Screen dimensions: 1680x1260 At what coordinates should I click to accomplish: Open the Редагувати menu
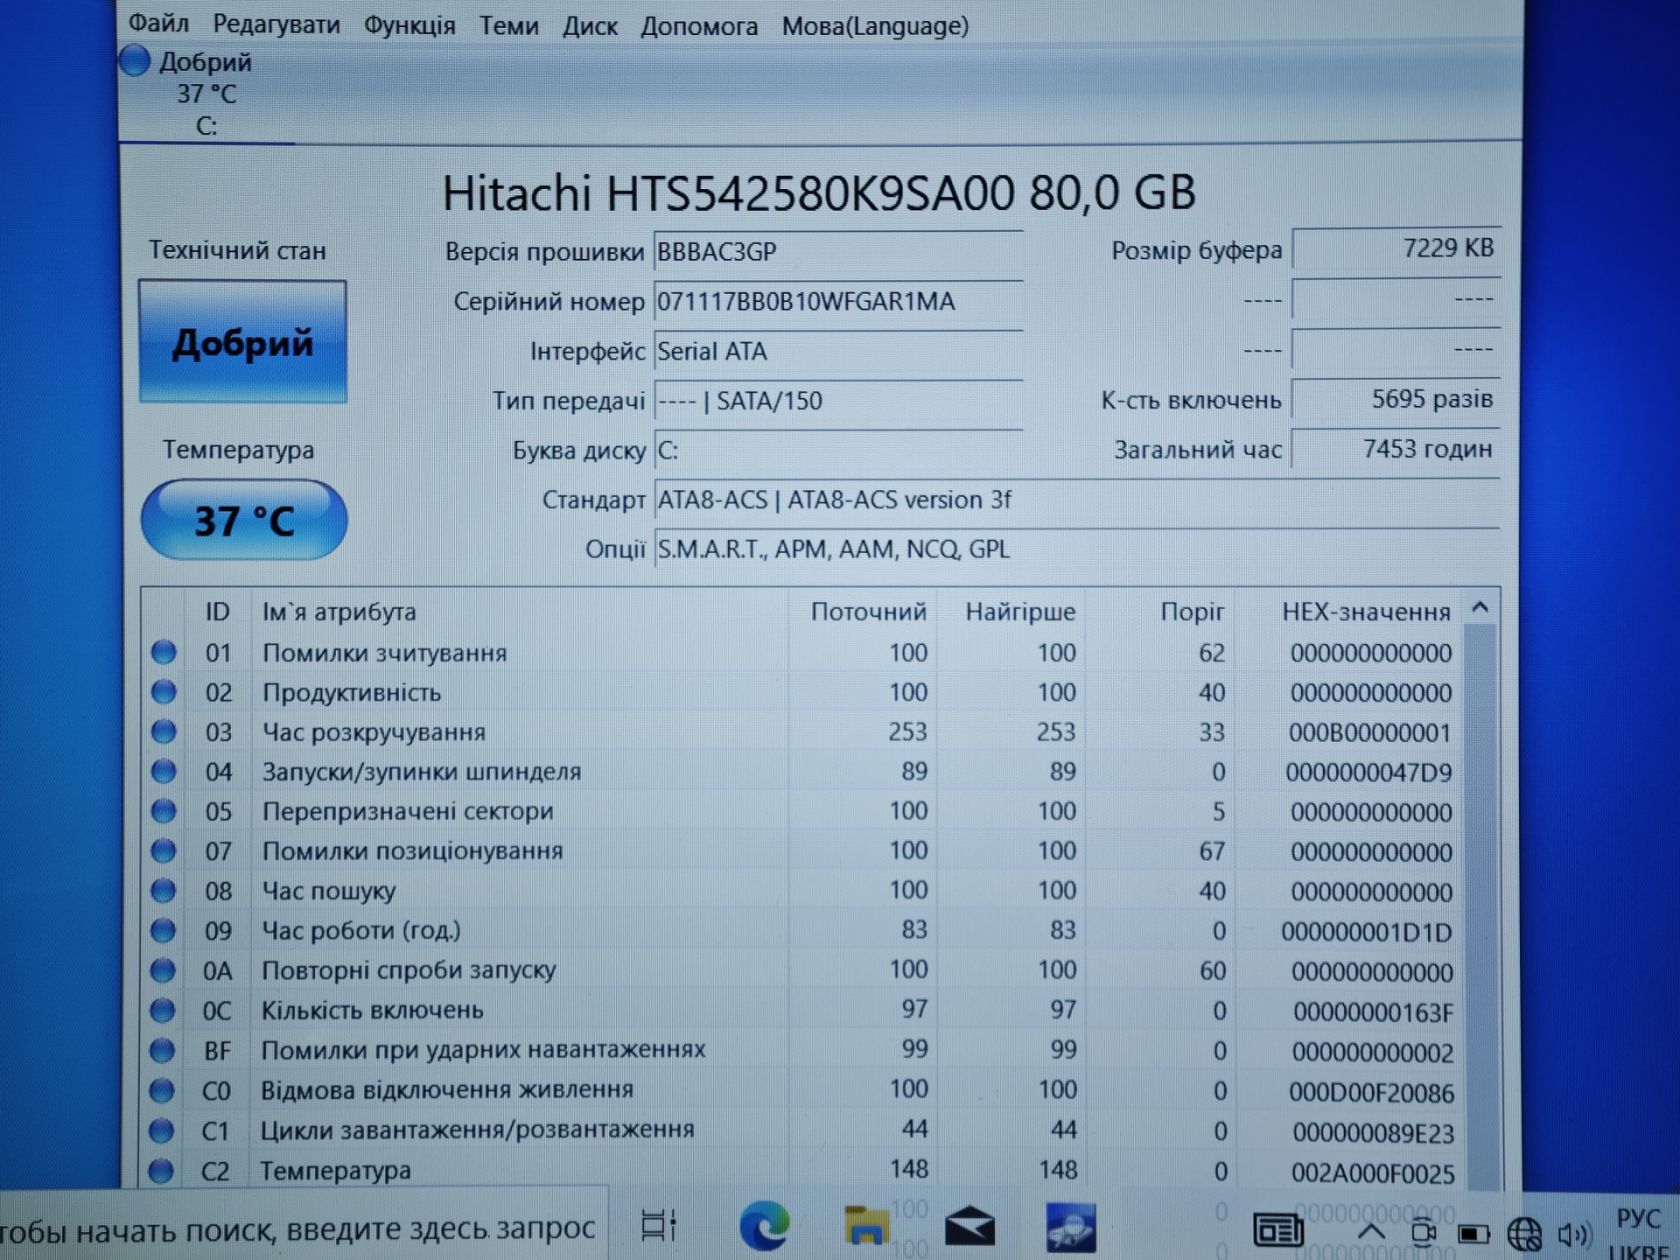276,25
